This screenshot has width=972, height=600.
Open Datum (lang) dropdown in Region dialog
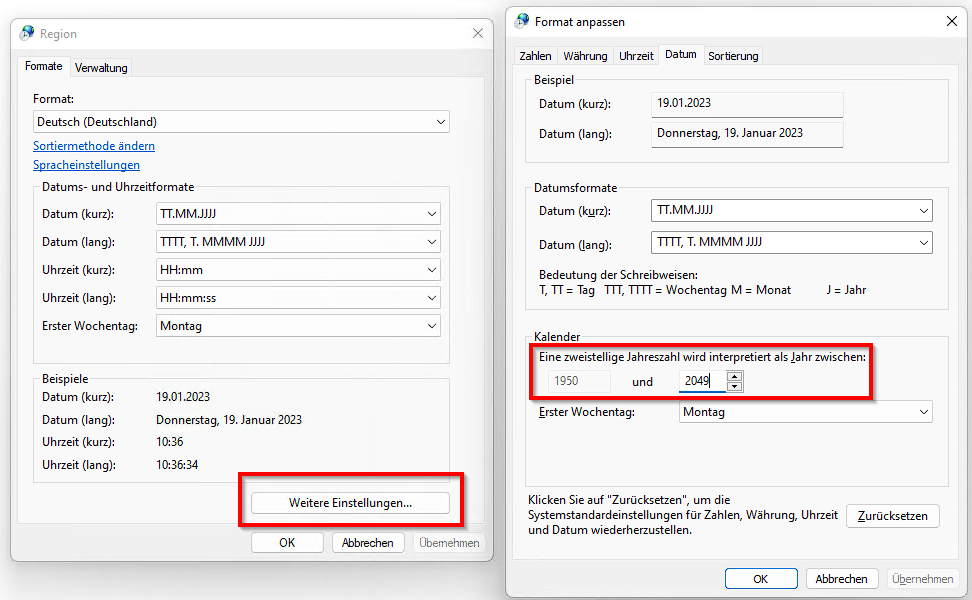click(x=298, y=242)
